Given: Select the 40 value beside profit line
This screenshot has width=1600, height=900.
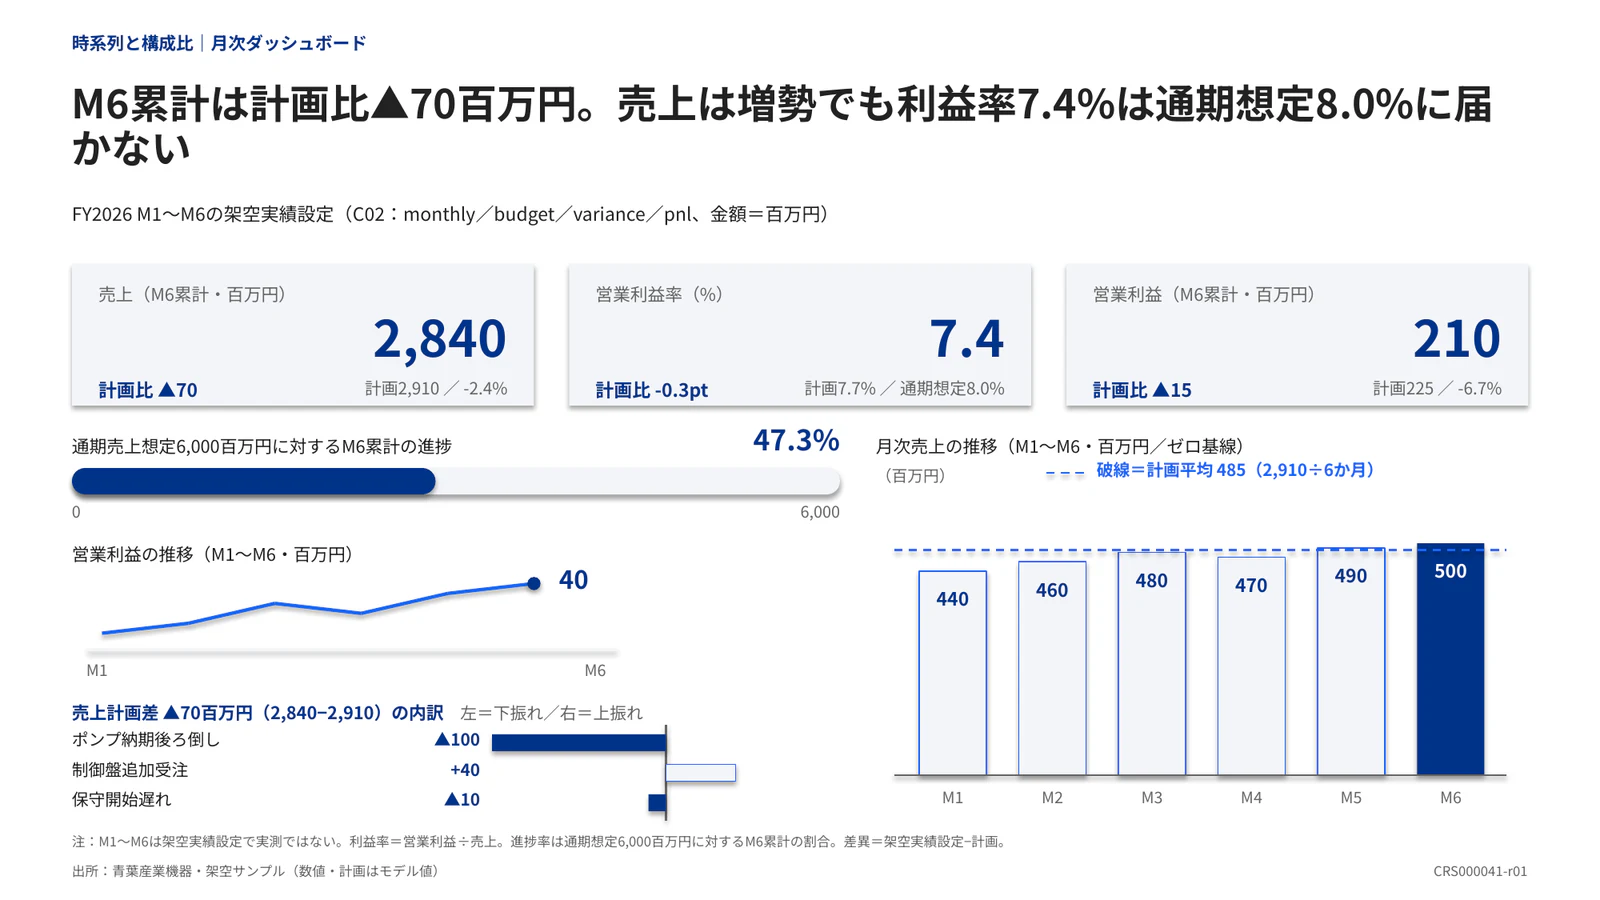Looking at the screenshot, I should click(x=573, y=580).
